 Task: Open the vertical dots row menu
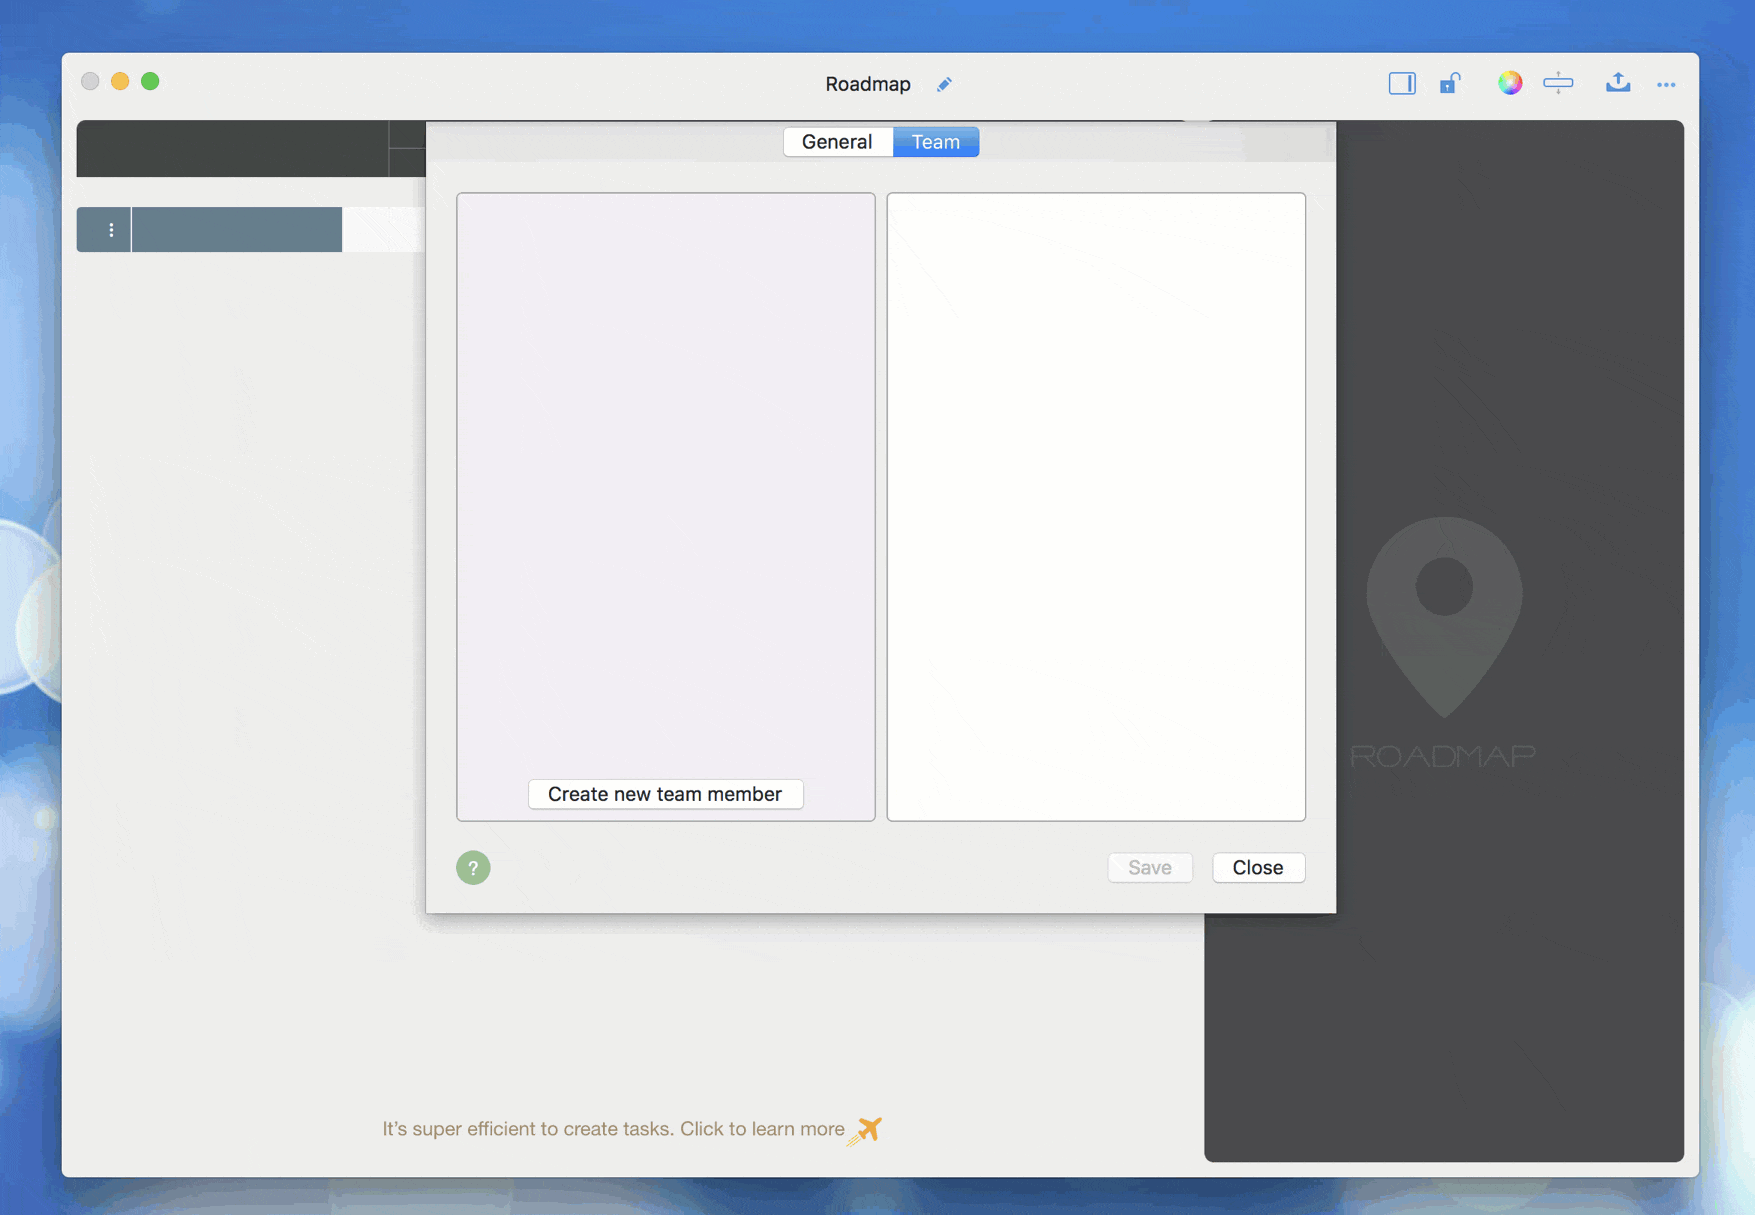111,230
